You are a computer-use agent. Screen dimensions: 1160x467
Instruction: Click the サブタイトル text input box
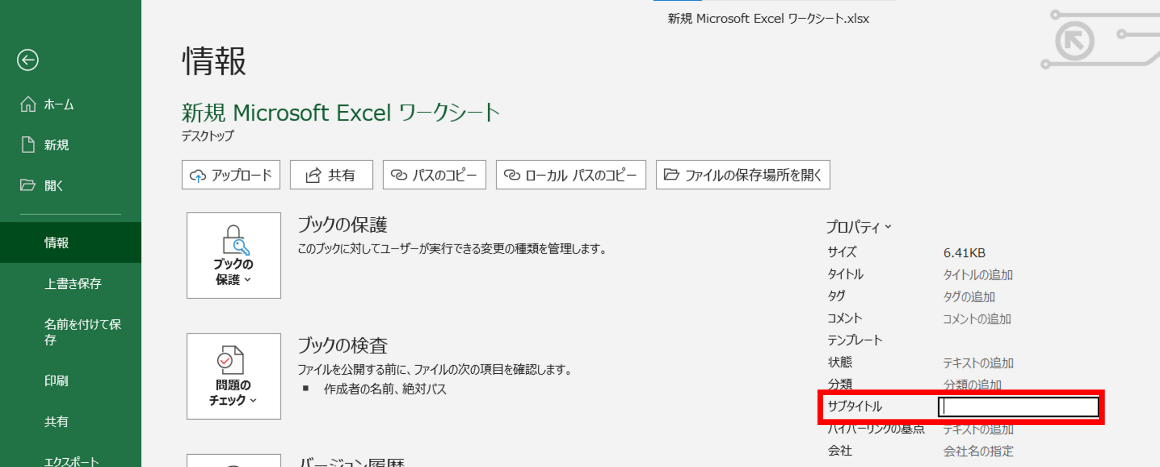(x=1018, y=407)
